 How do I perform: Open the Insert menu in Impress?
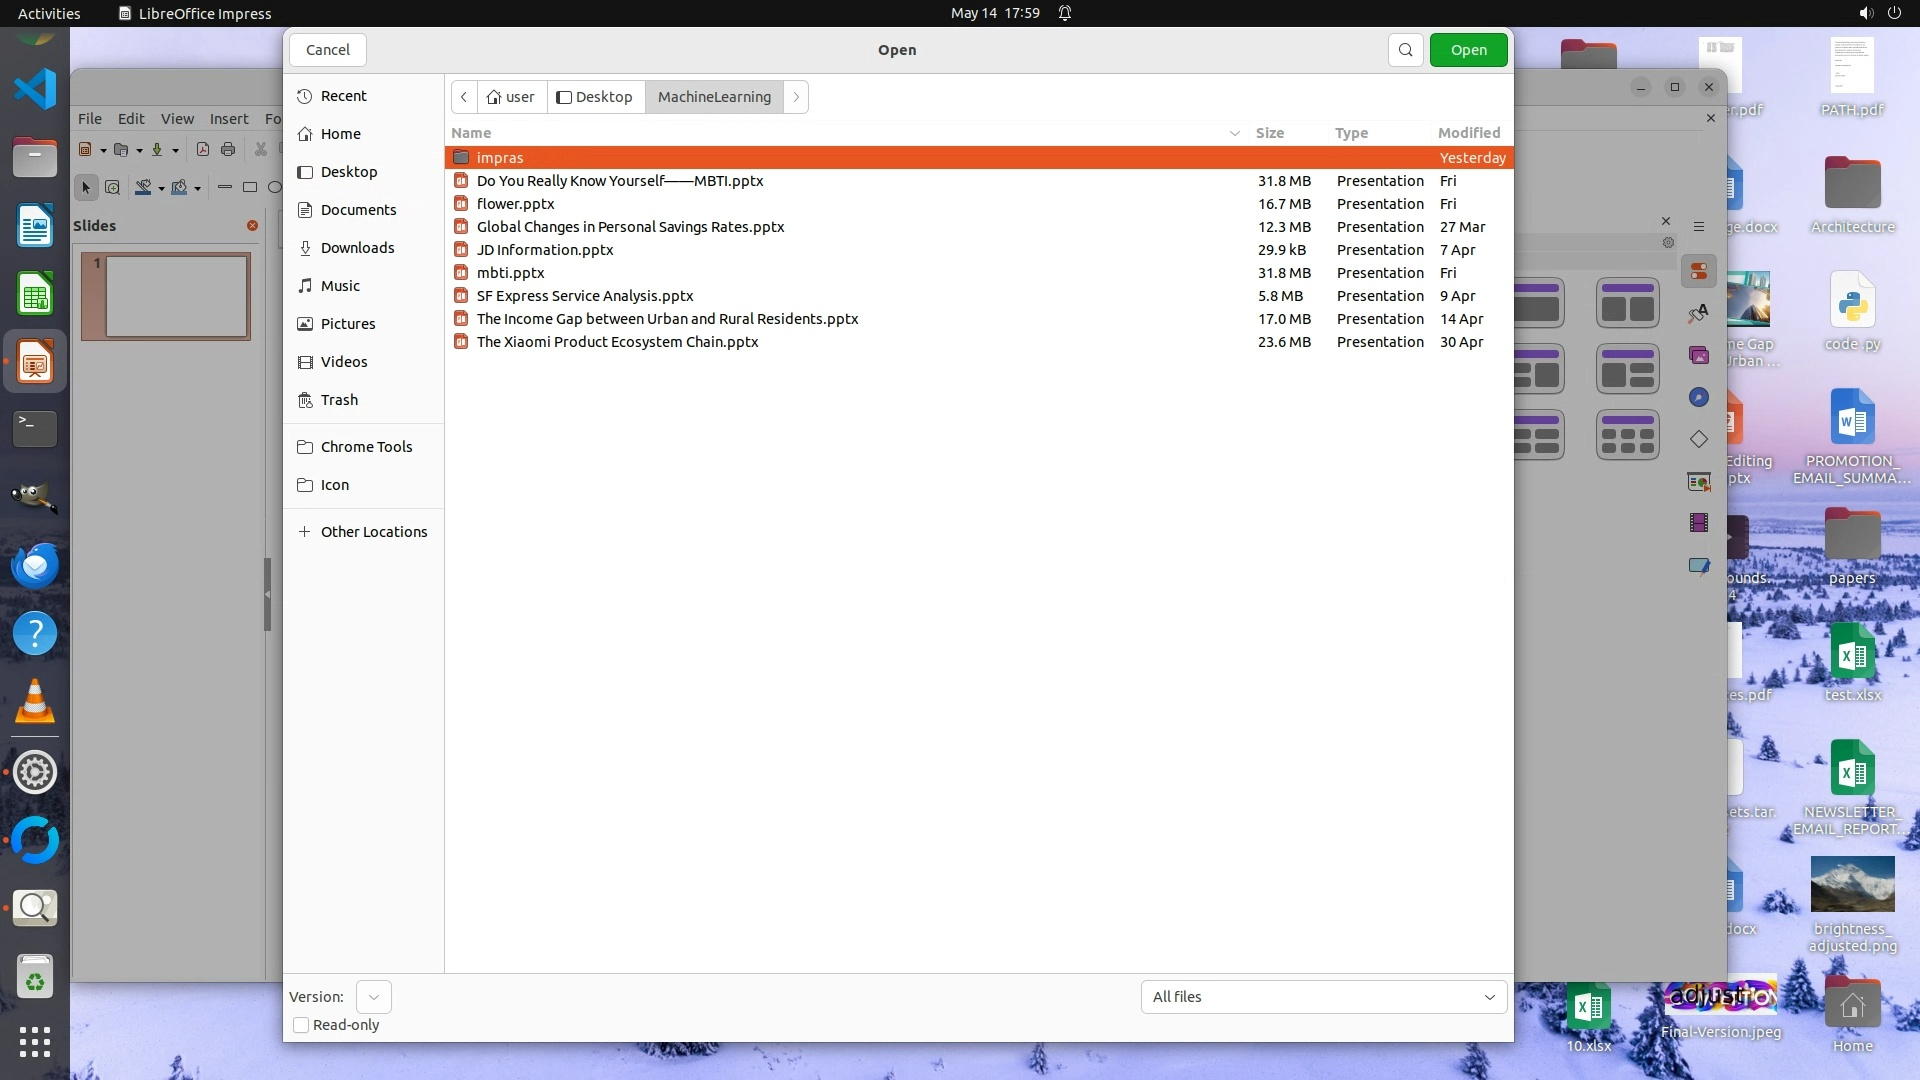[228, 119]
